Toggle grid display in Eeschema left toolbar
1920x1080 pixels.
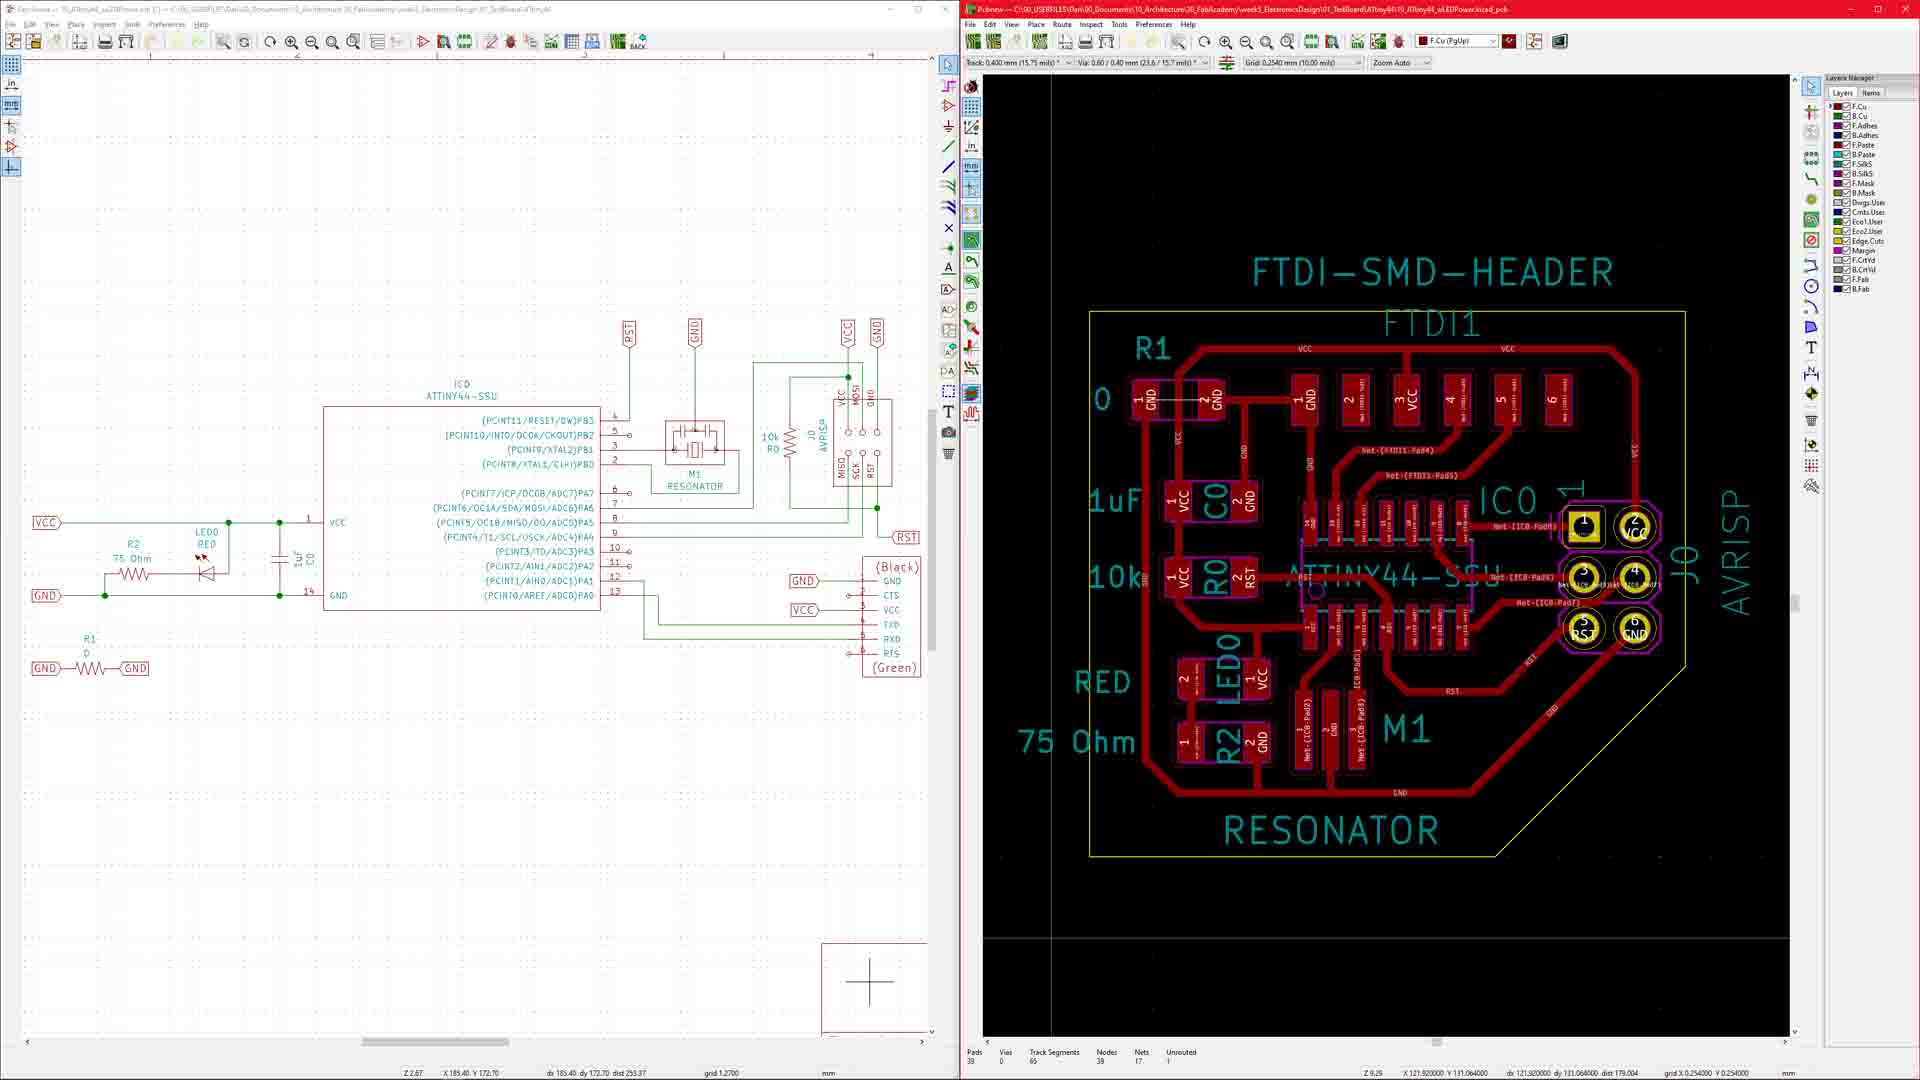point(11,64)
